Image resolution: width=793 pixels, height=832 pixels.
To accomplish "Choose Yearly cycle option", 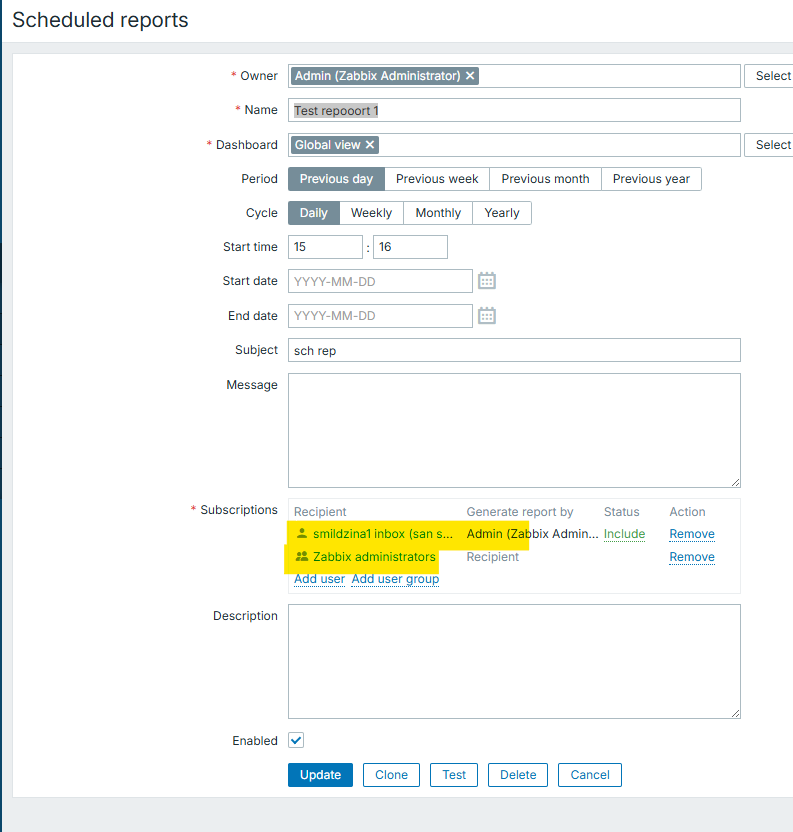I will point(502,213).
